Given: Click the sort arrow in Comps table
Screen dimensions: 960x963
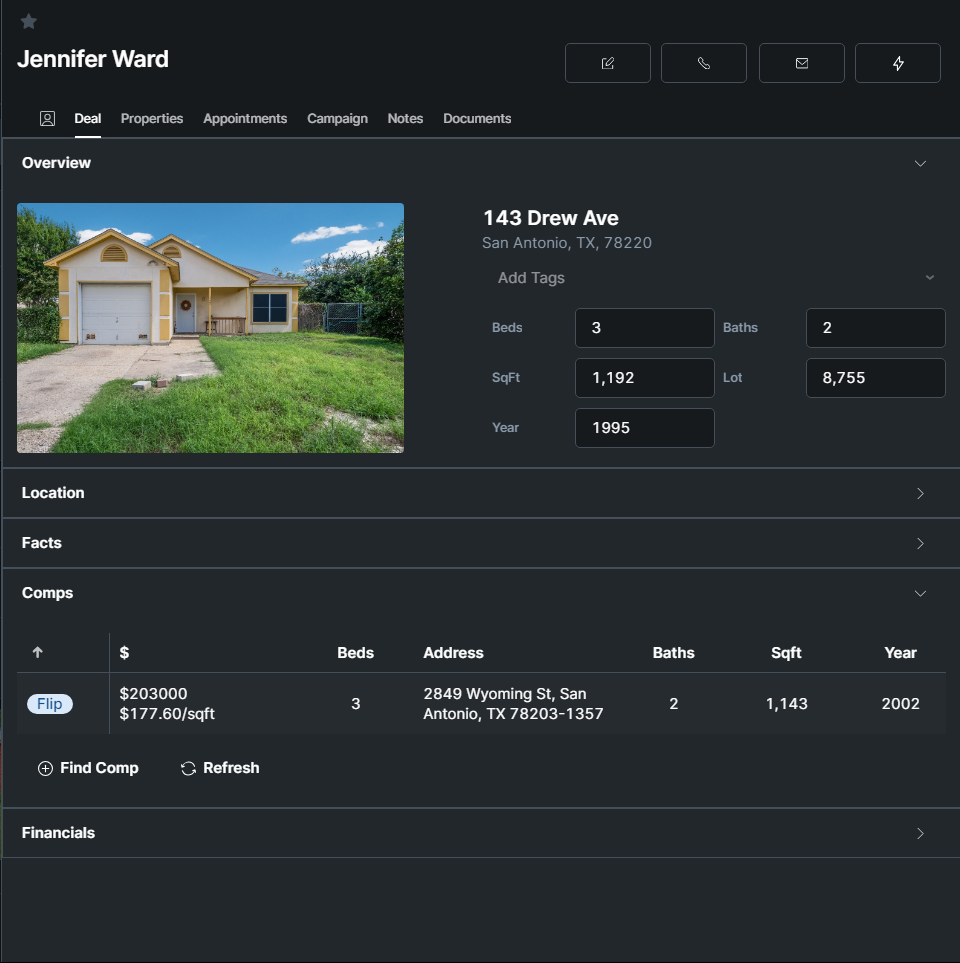Looking at the screenshot, I should click(x=38, y=653).
